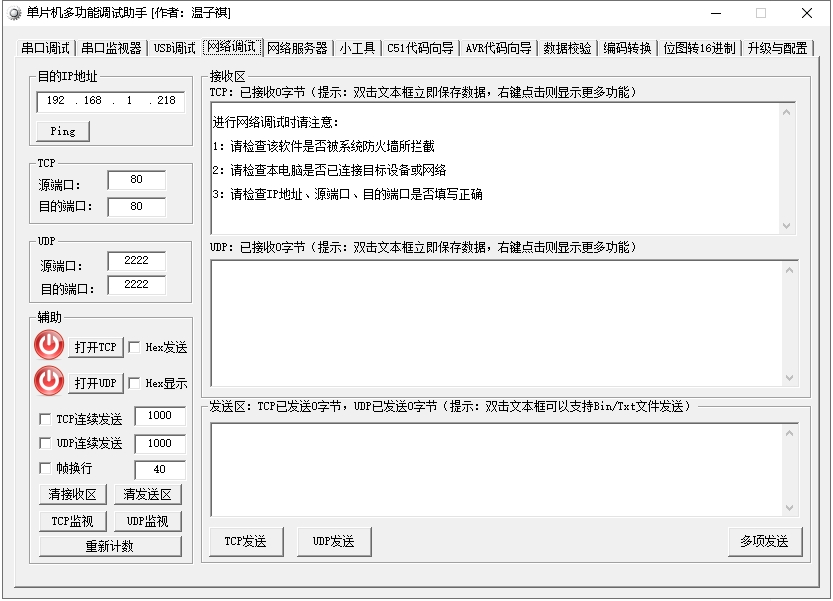
Task: Close the debugging assistant window
Action: pyautogui.click(x=807, y=13)
